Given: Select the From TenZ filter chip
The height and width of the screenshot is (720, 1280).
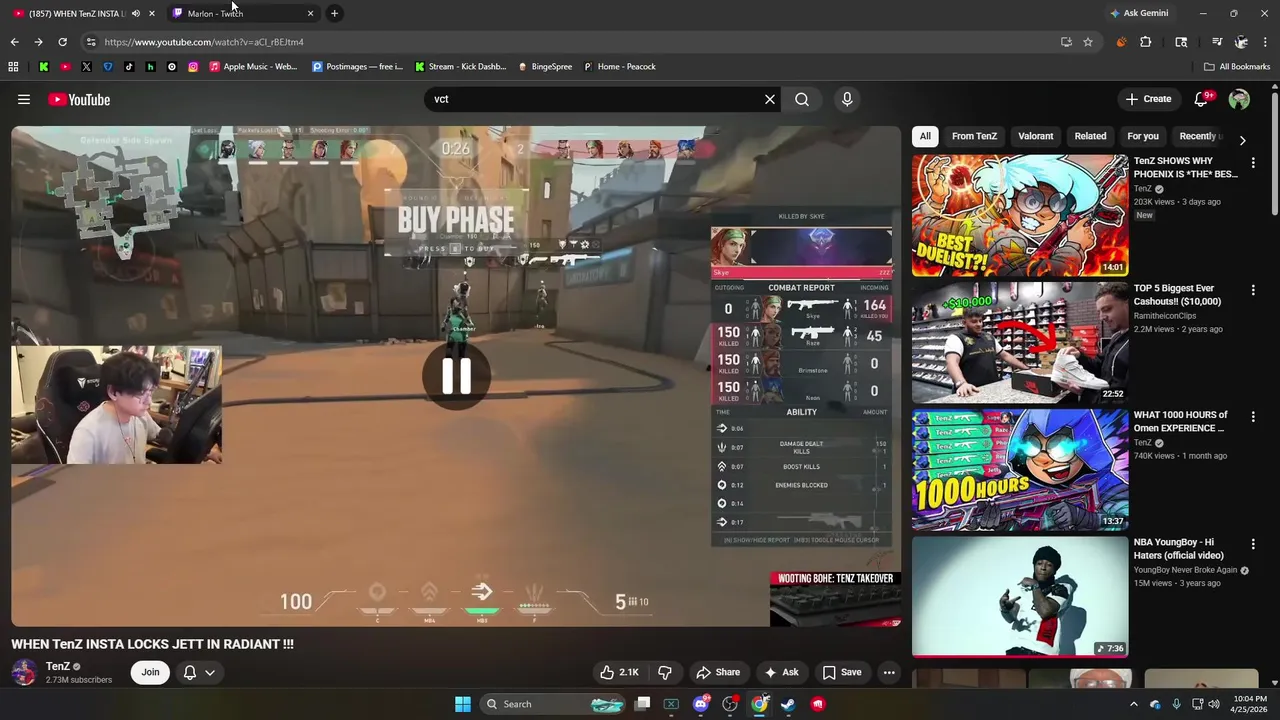Looking at the screenshot, I should 974,136.
